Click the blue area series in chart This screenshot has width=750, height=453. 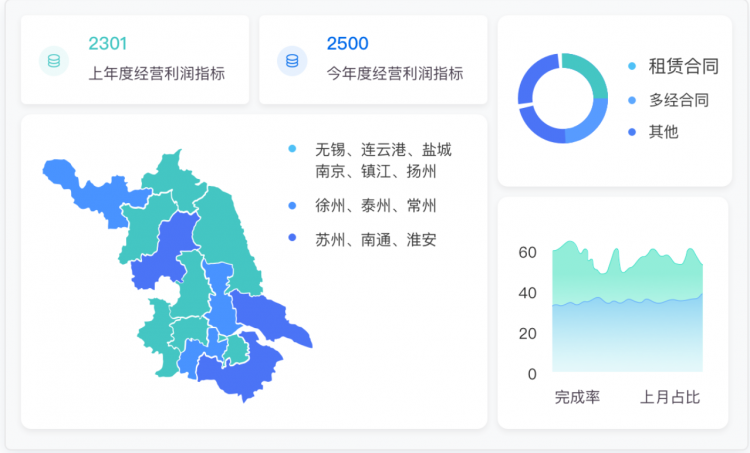pos(628,337)
